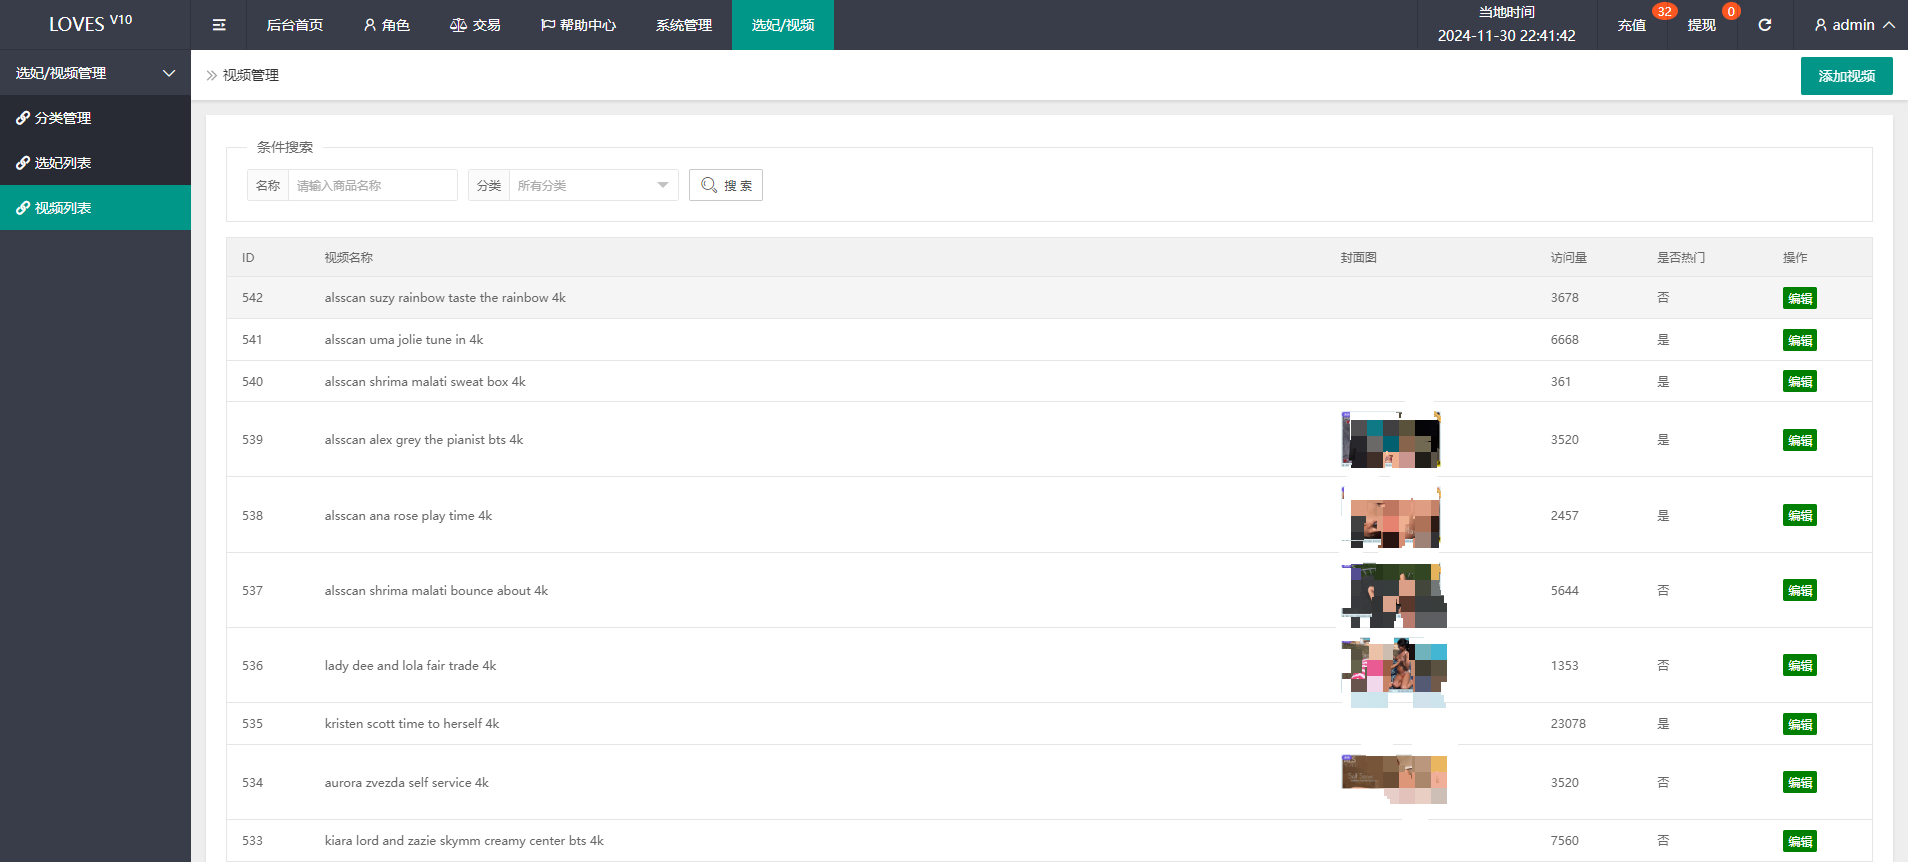The height and width of the screenshot is (862, 1908).
Task: Select 视频列表 in the sidebar
Action: [x=63, y=208]
